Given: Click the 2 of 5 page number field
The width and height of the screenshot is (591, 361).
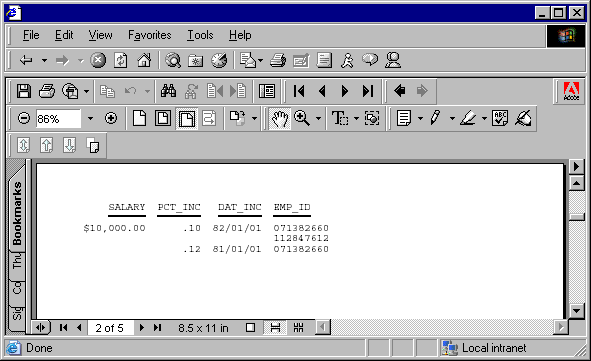Looking at the screenshot, I should (x=110, y=328).
